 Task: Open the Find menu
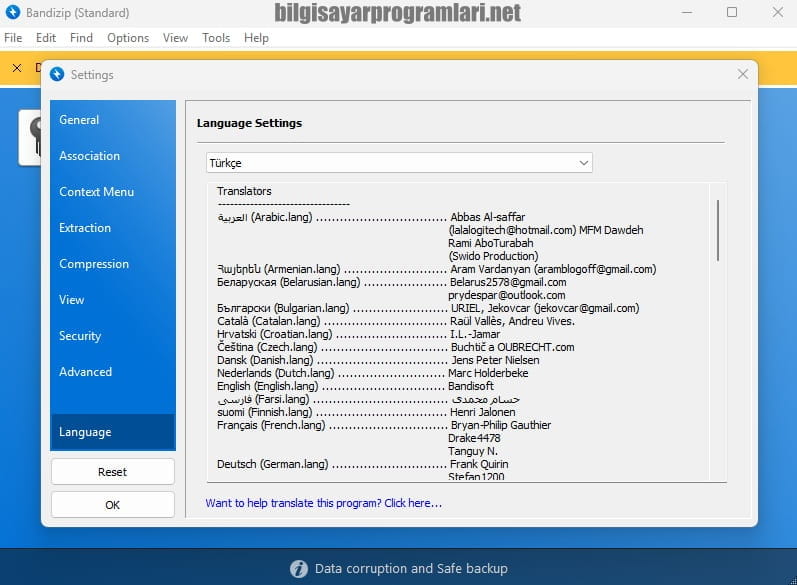[x=81, y=38]
